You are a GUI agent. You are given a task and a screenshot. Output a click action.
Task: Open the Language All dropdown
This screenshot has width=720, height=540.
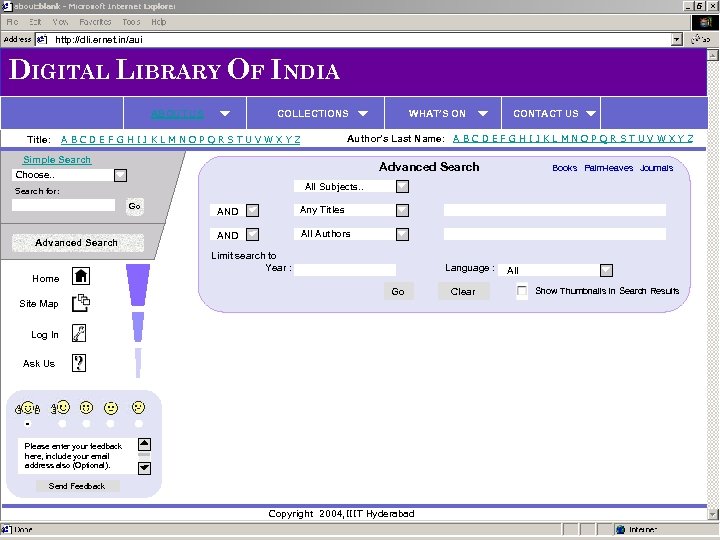tap(606, 270)
